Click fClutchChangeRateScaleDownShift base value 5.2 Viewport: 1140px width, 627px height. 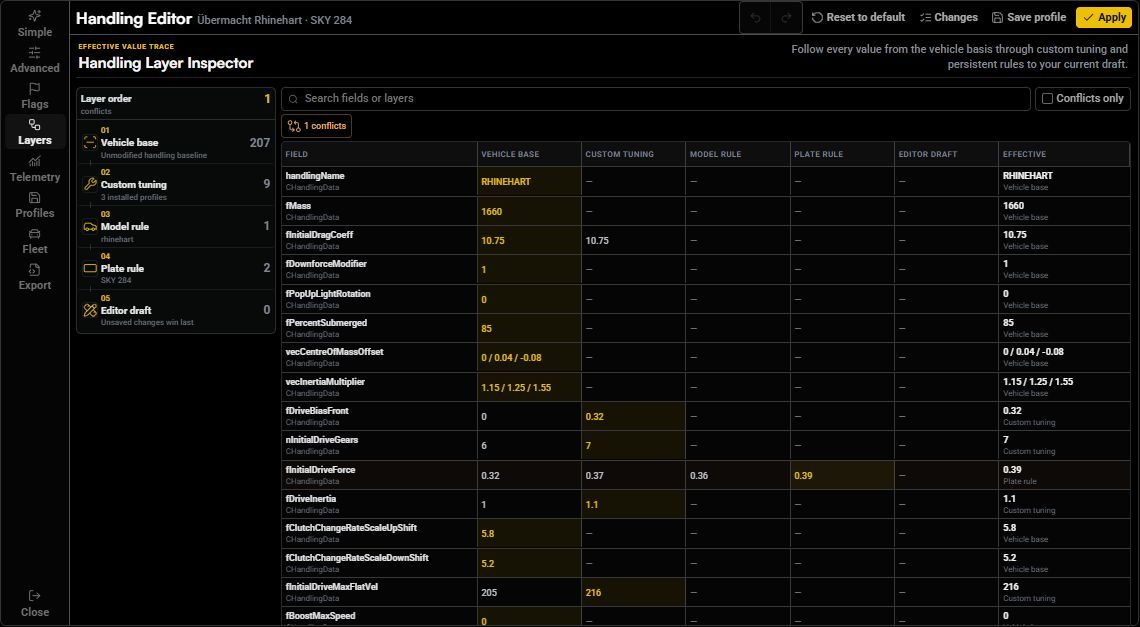coord(488,564)
